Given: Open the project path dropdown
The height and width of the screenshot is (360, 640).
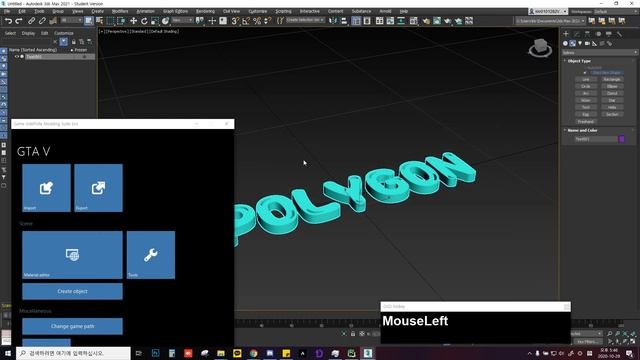Looking at the screenshot, I should (550, 20).
